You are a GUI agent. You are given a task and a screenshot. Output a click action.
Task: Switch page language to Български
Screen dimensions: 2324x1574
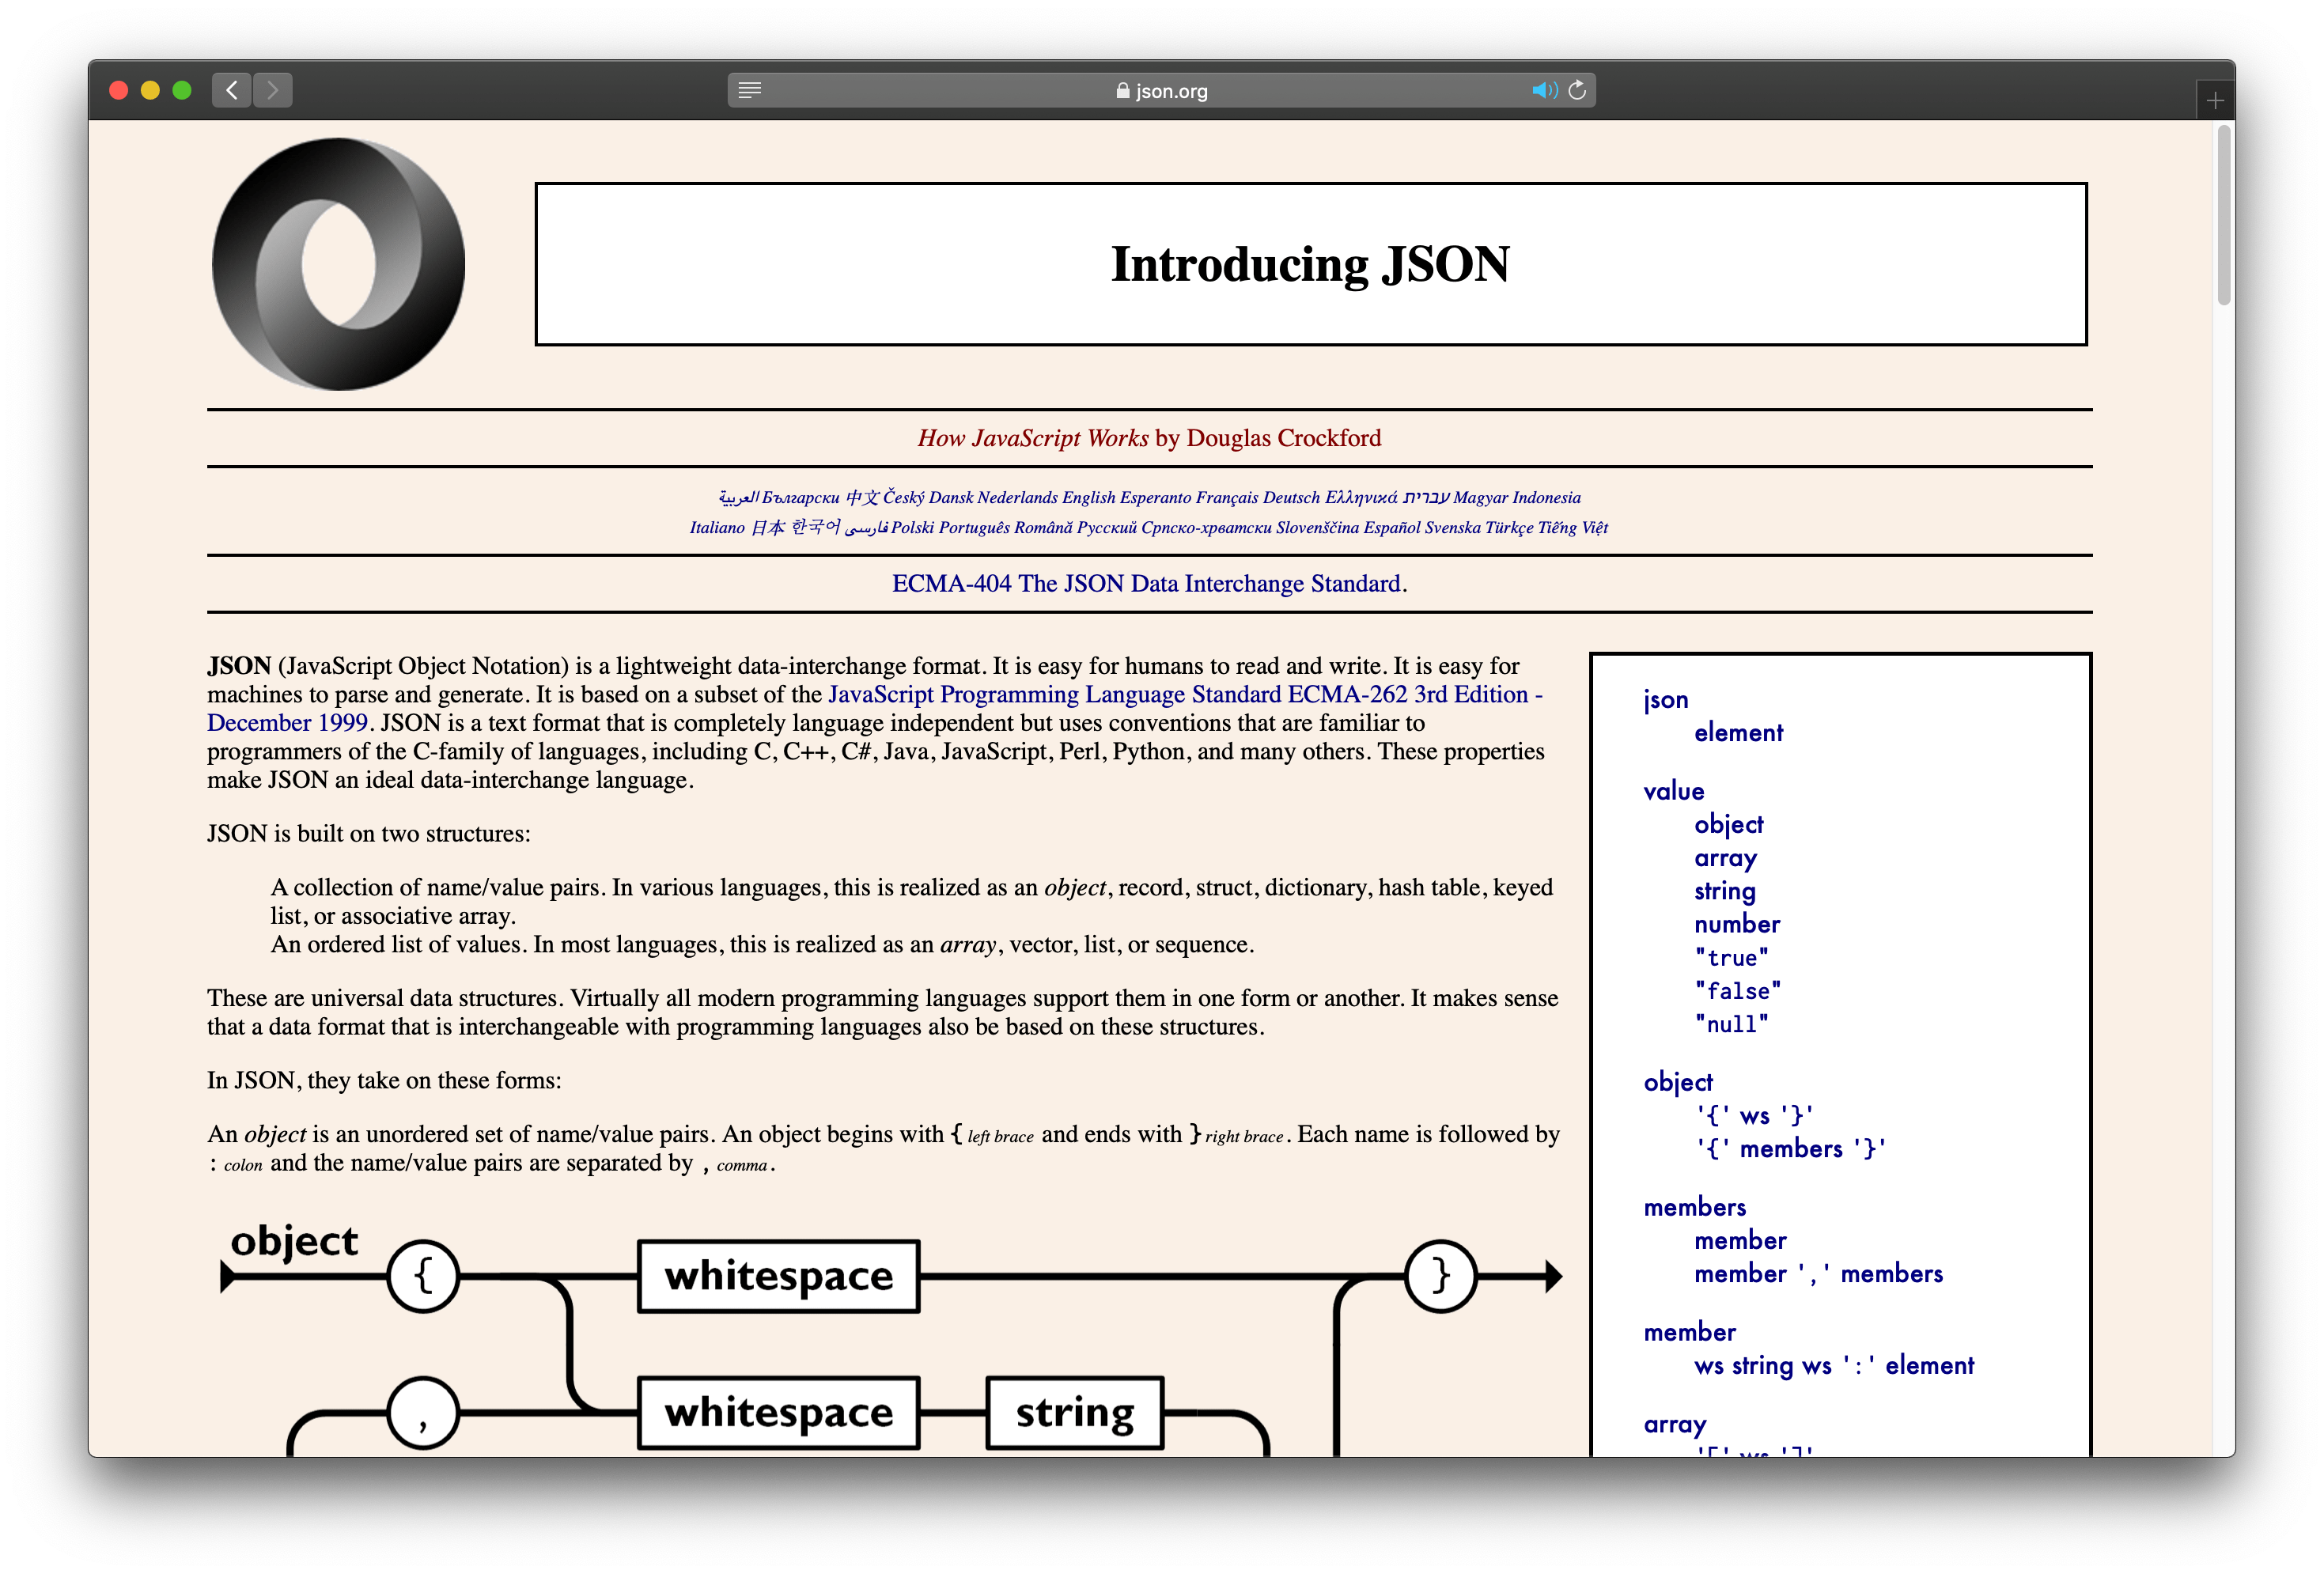(800, 498)
